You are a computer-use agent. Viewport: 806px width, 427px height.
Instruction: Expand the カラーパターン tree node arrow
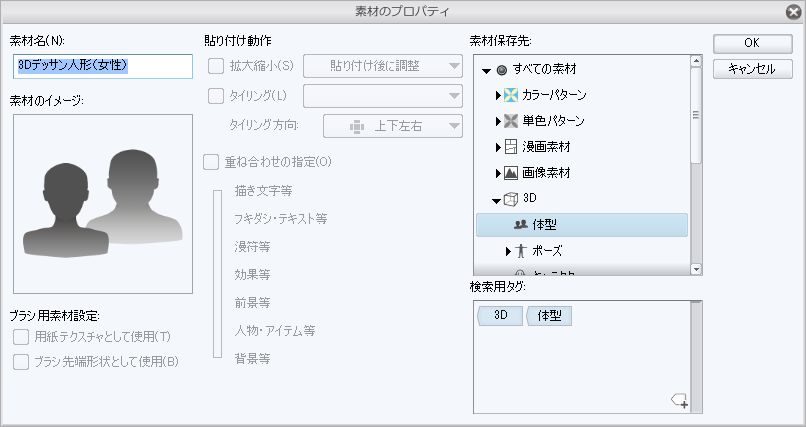tap(498, 95)
